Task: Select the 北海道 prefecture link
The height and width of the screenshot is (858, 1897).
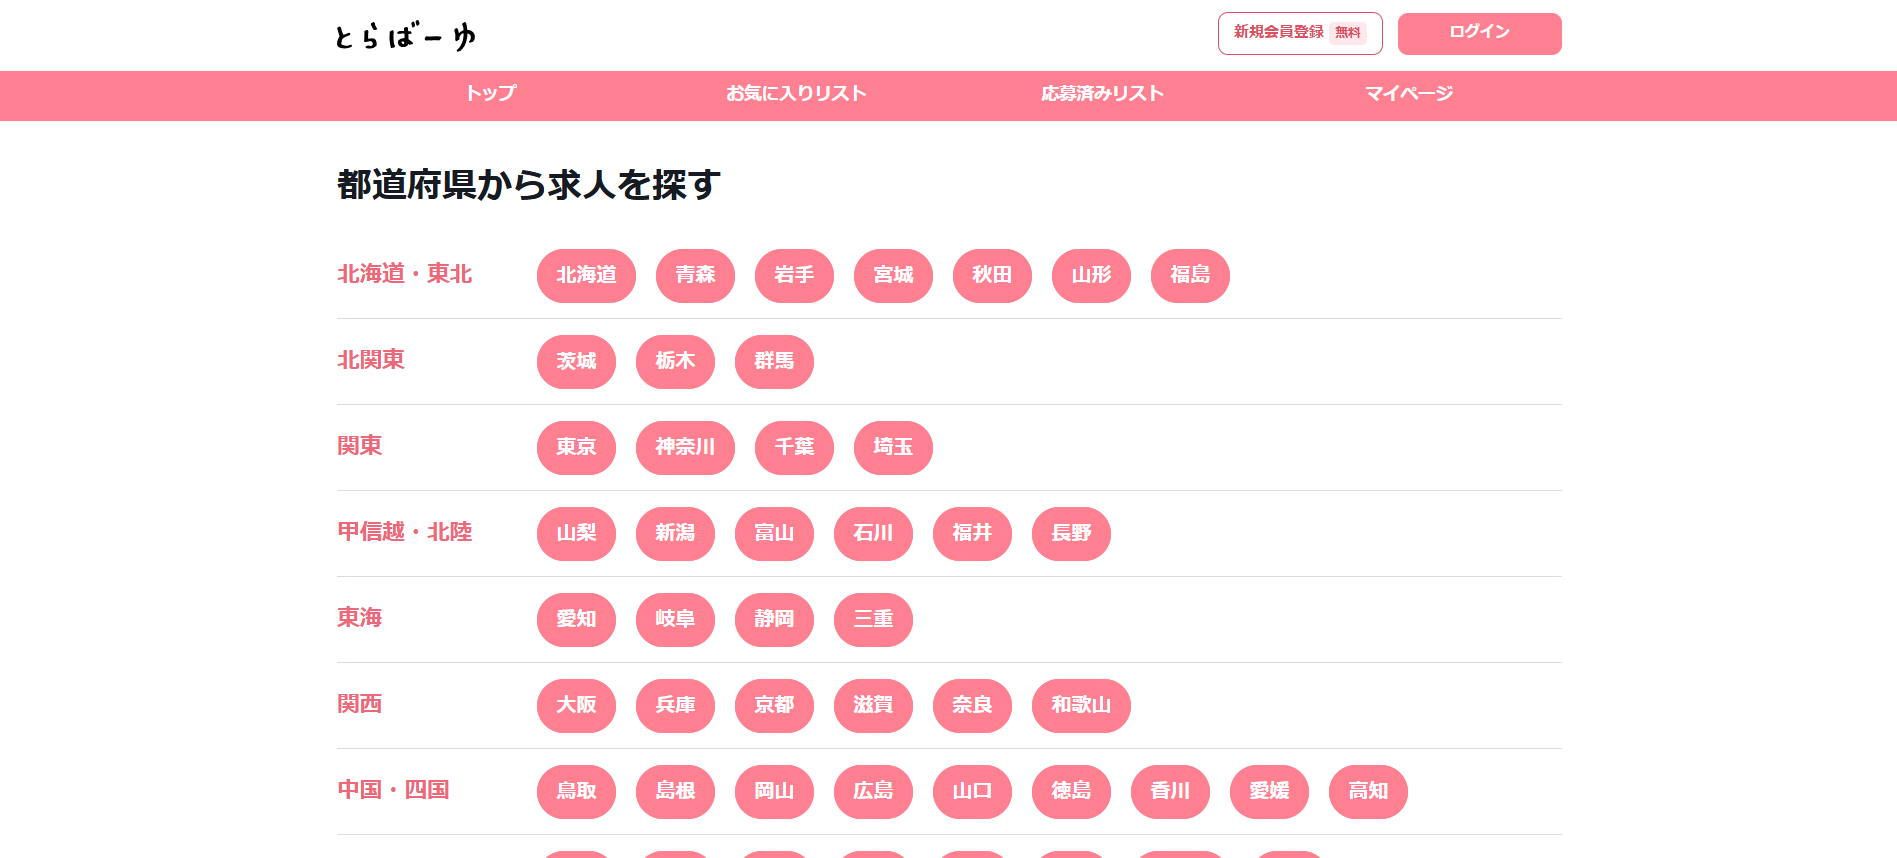Action: [x=586, y=275]
